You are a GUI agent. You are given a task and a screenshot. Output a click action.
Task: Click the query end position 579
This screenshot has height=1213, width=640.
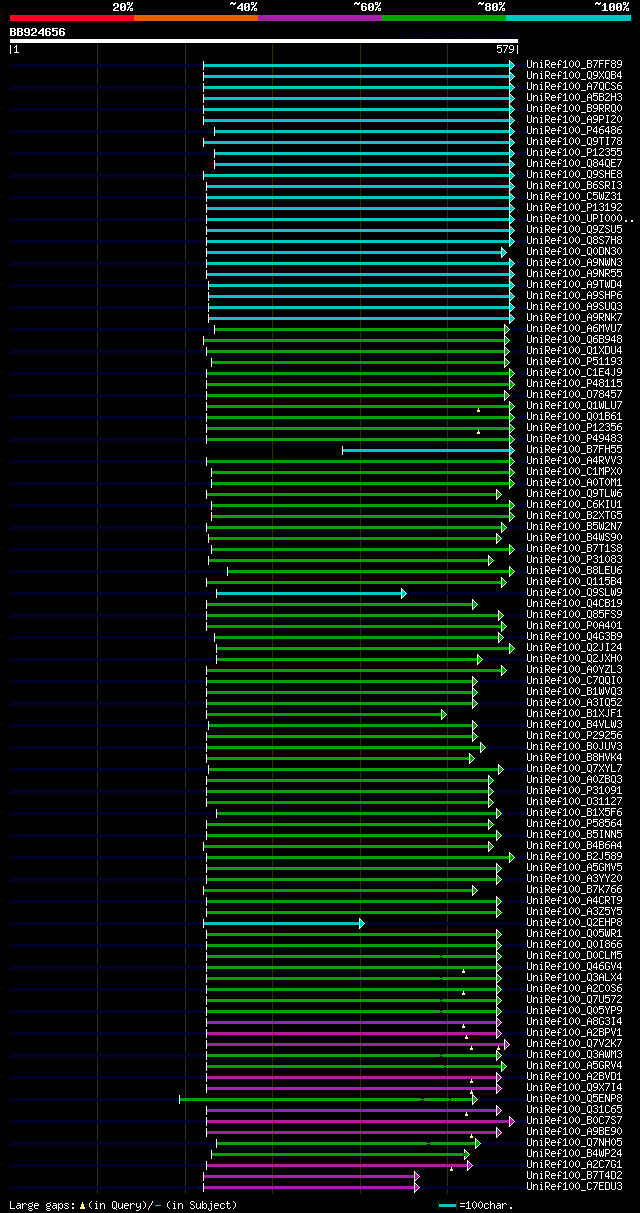point(505,49)
